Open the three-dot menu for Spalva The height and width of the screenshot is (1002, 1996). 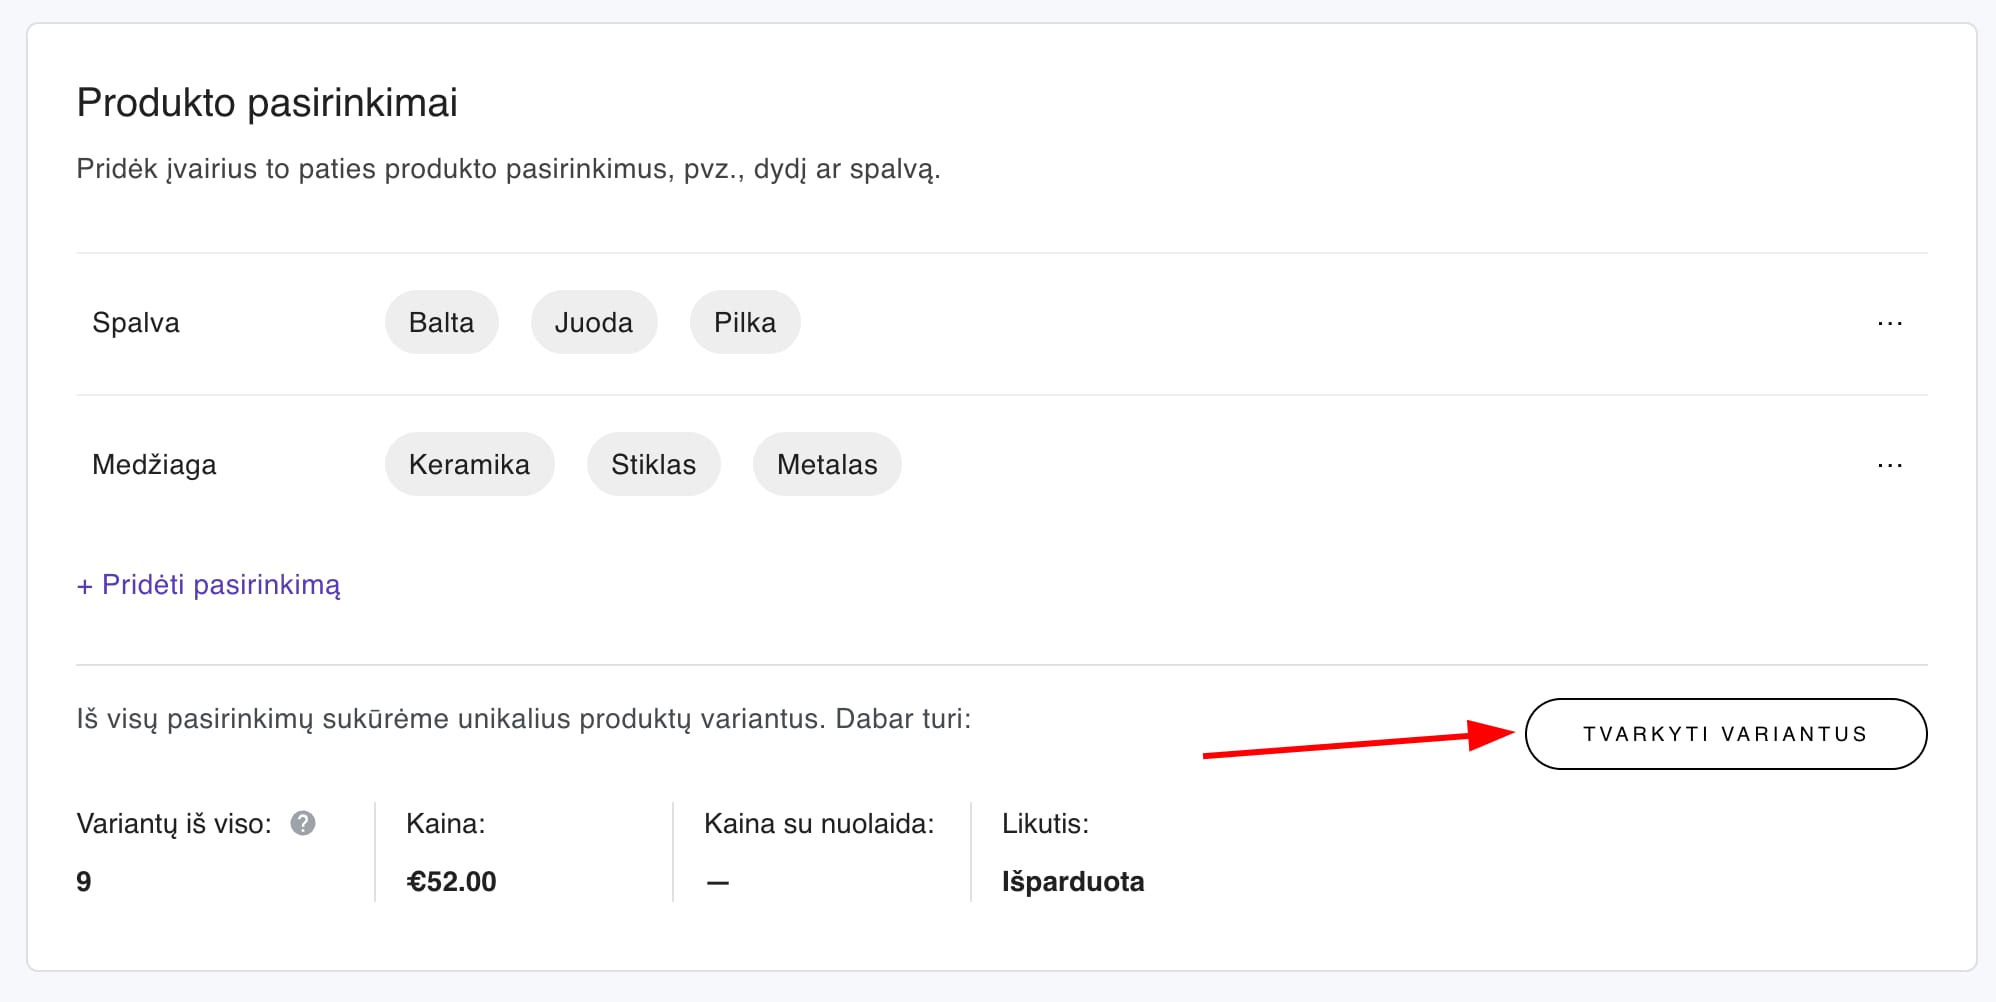1889,323
